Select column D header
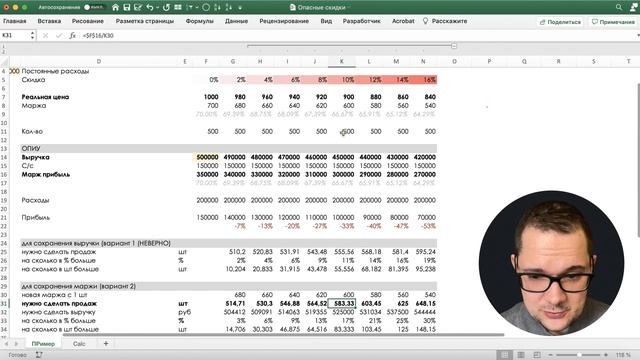 point(98,62)
